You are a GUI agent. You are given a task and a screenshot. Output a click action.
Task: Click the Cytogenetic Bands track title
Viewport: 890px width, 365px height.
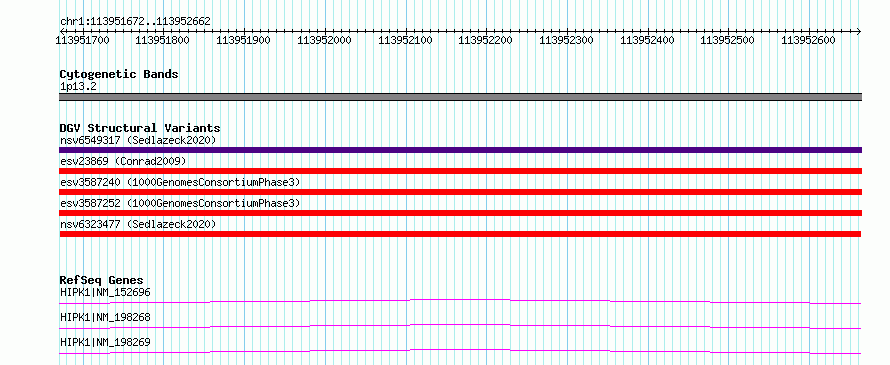(x=119, y=74)
